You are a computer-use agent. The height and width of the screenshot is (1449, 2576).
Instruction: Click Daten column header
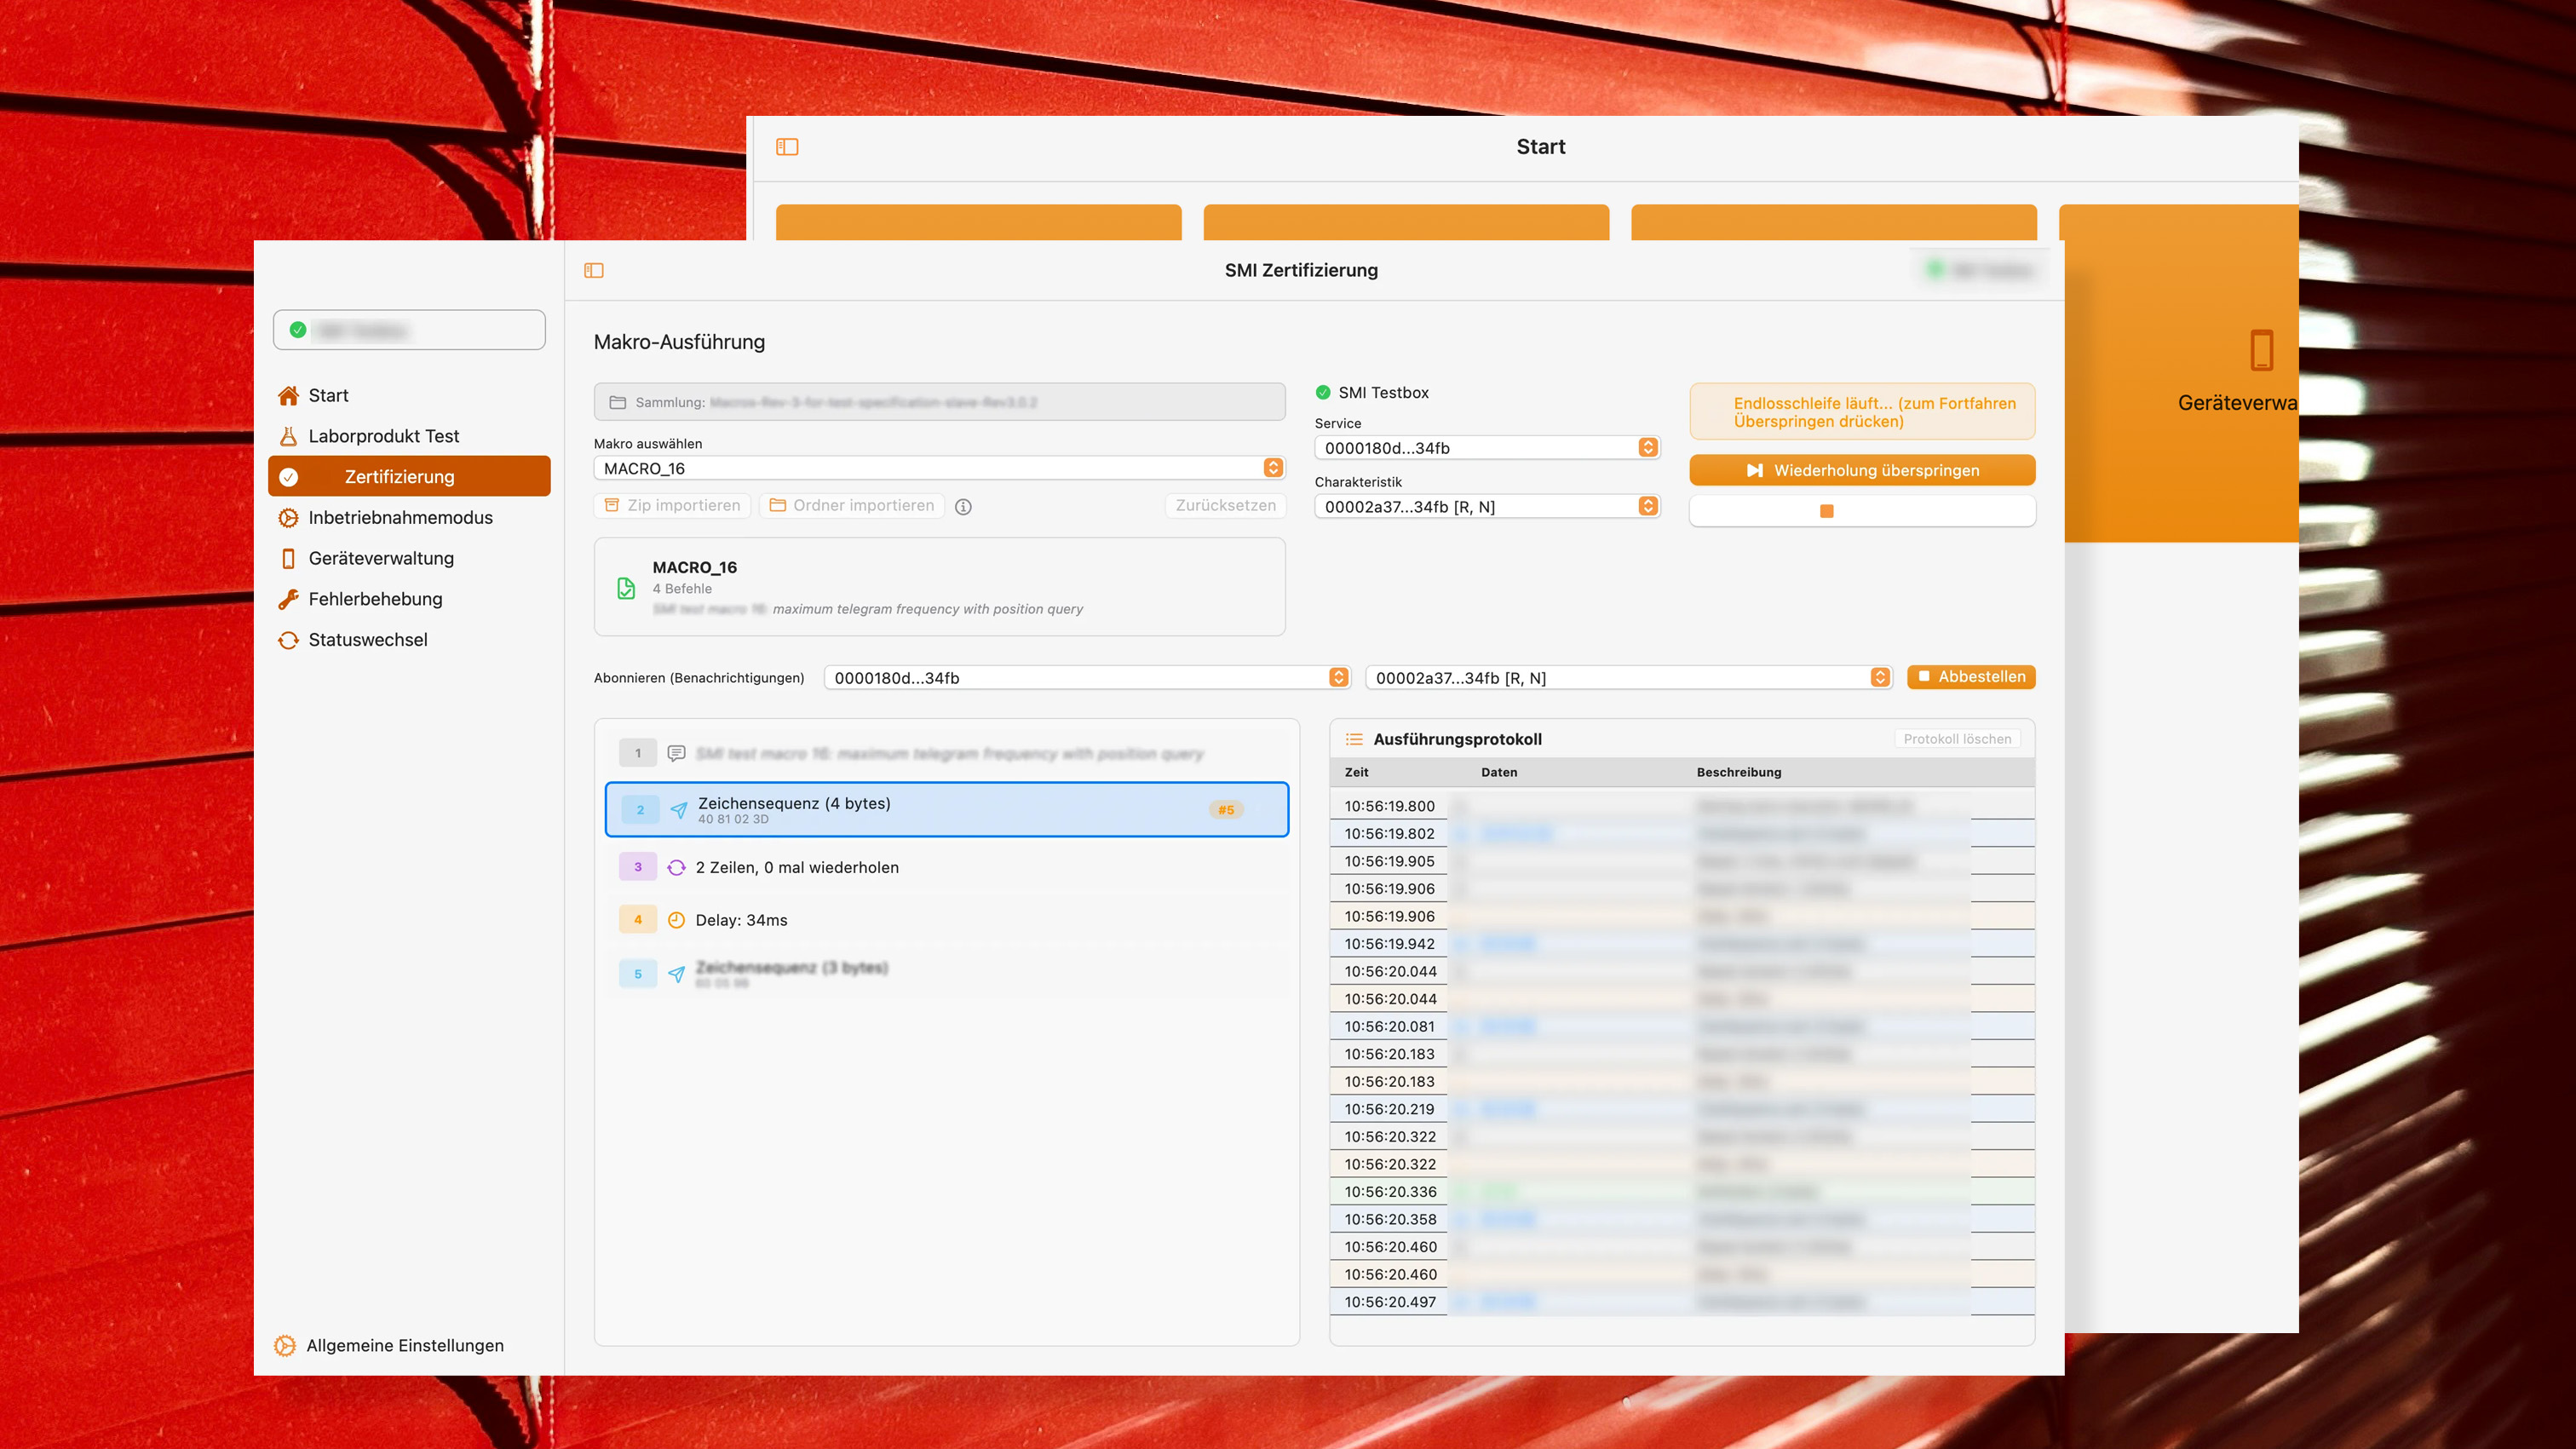pyautogui.click(x=1498, y=772)
